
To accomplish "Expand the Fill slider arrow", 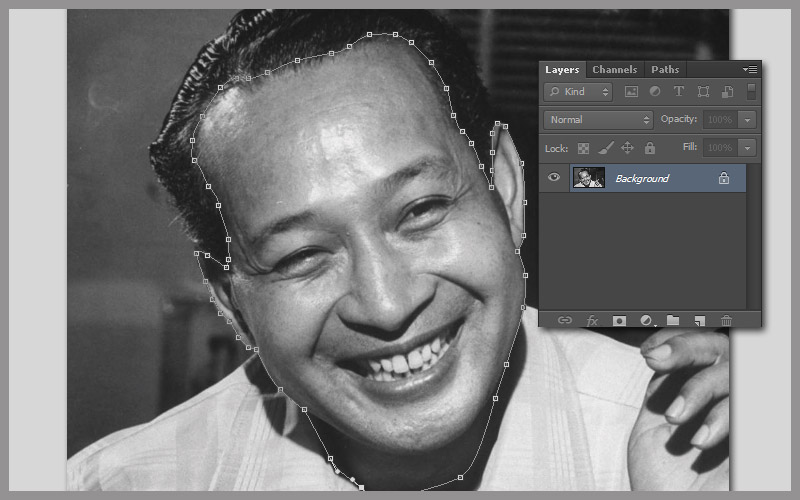I will tap(747, 148).
